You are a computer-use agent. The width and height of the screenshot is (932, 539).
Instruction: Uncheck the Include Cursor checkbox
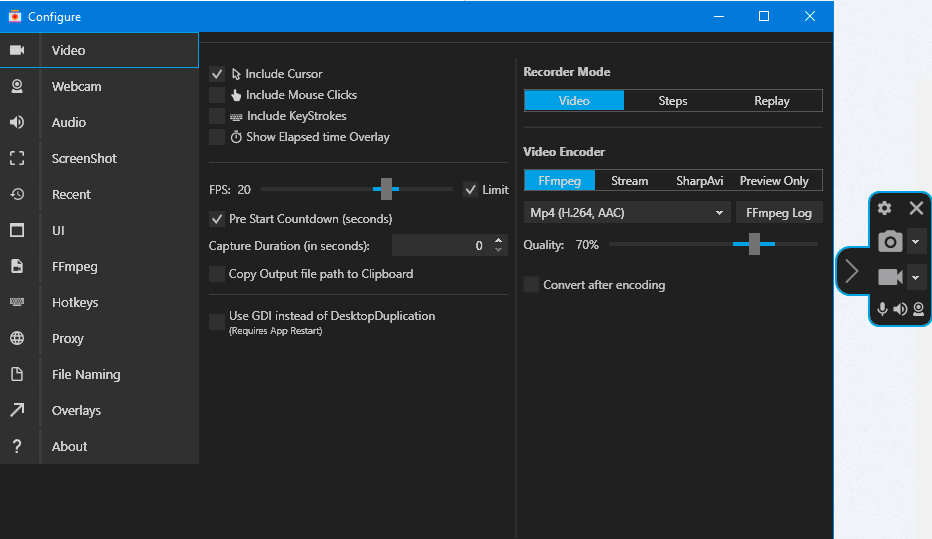217,74
